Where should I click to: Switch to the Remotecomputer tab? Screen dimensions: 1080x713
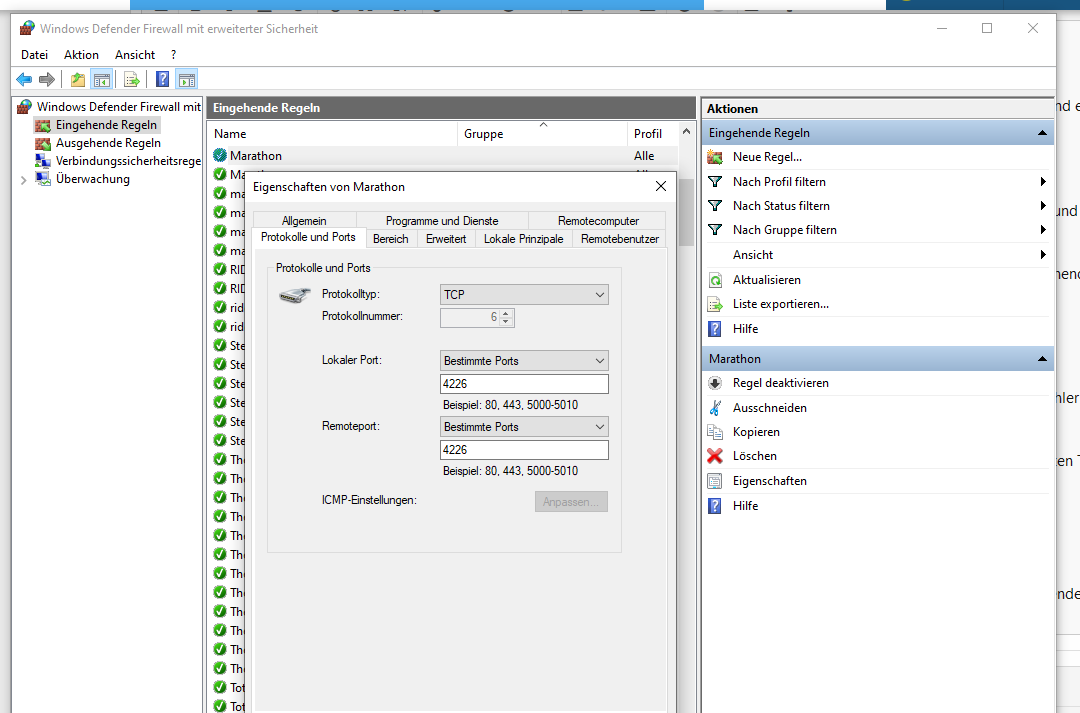pos(598,220)
